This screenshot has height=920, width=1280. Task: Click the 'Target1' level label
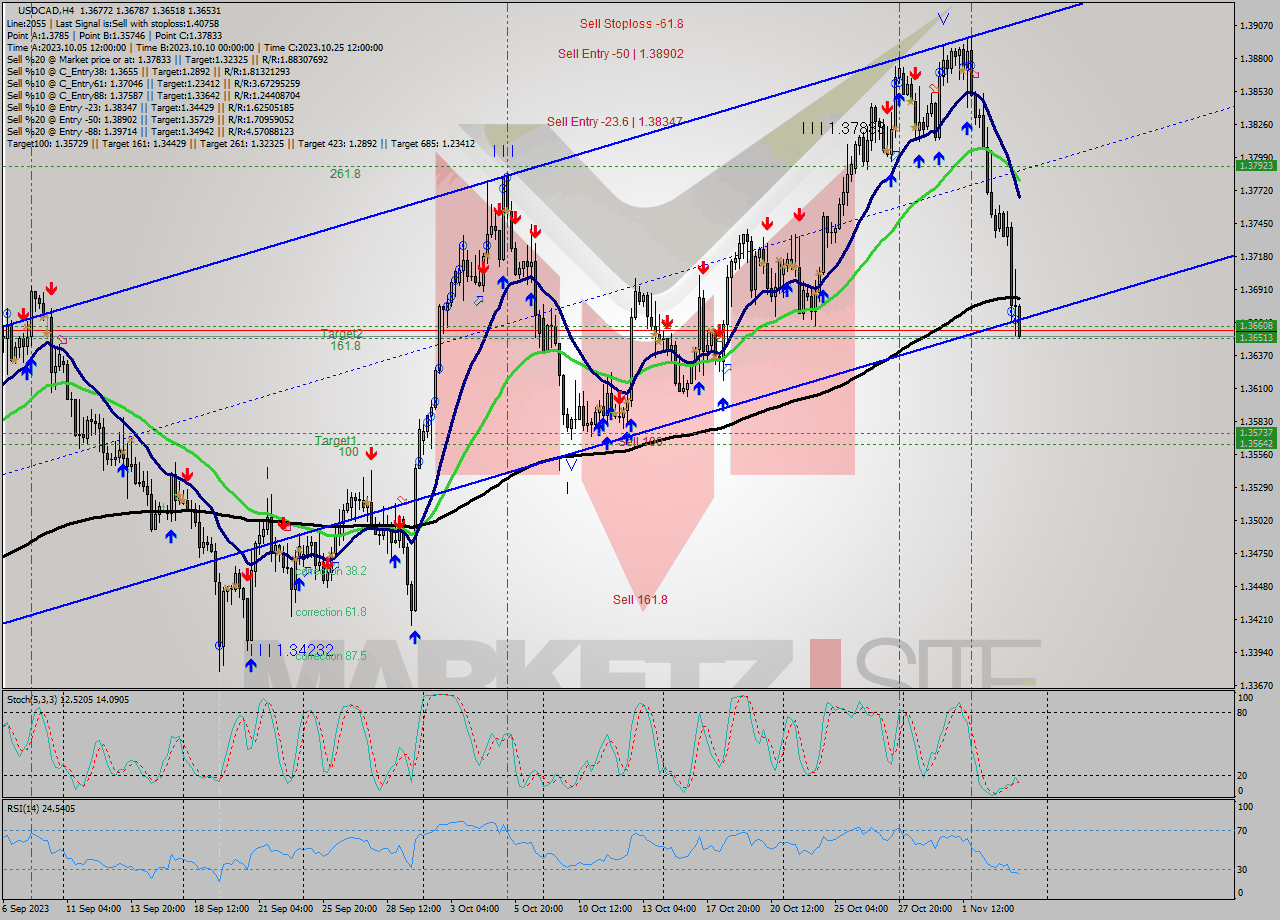point(336,440)
